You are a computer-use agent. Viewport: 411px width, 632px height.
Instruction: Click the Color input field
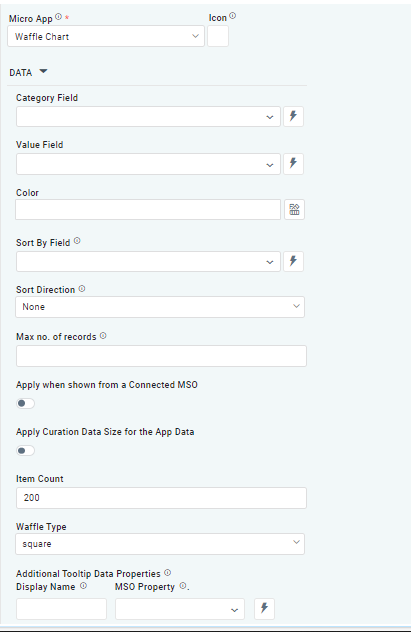148,210
